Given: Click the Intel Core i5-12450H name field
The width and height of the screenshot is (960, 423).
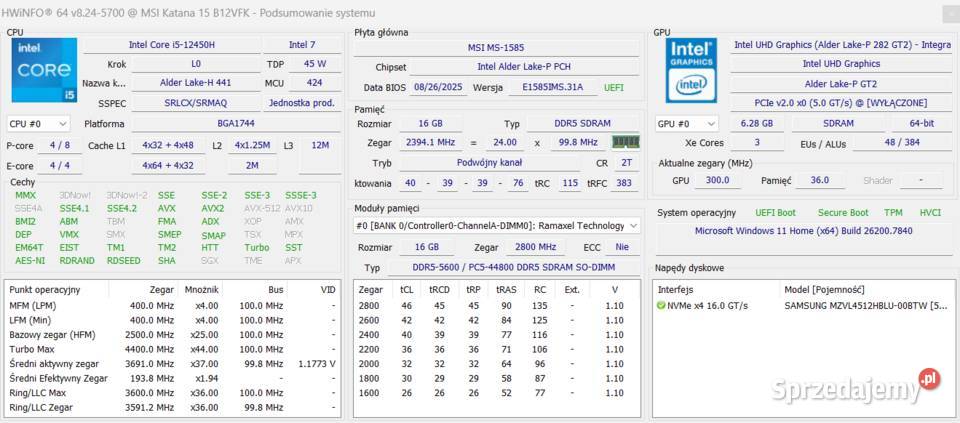Looking at the screenshot, I should (x=171, y=45).
